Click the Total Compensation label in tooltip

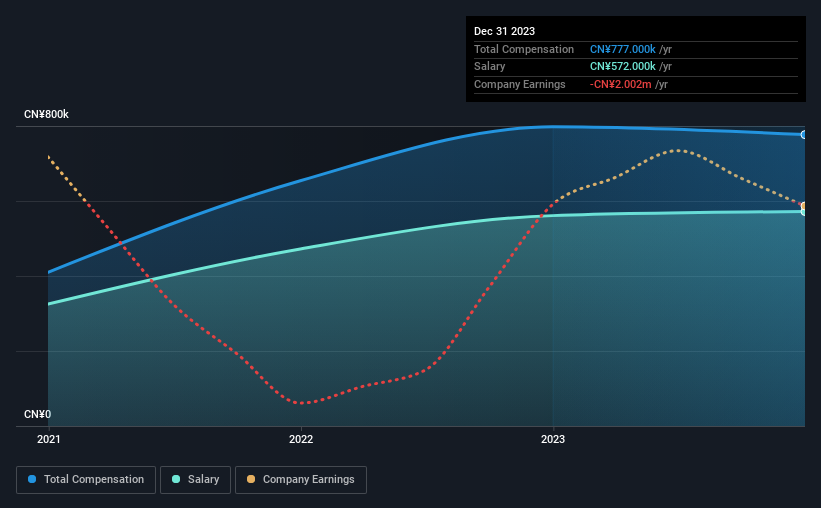pyautogui.click(x=524, y=49)
